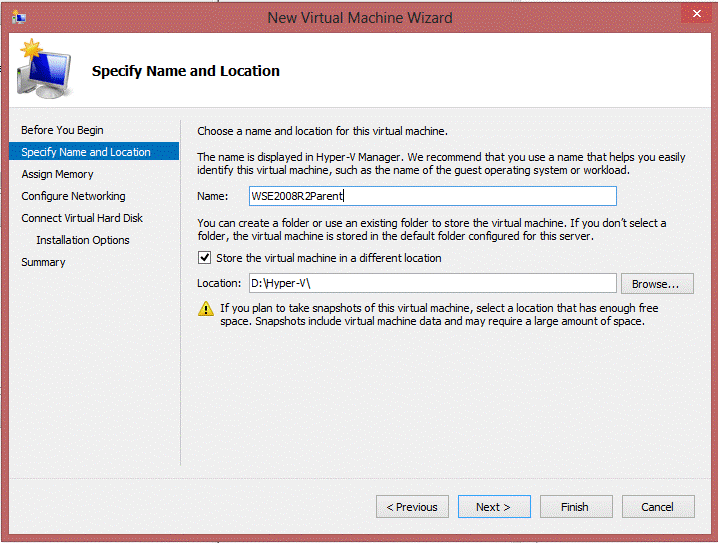
Task: Click the snapshot free-space warning text
Action: (439, 314)
